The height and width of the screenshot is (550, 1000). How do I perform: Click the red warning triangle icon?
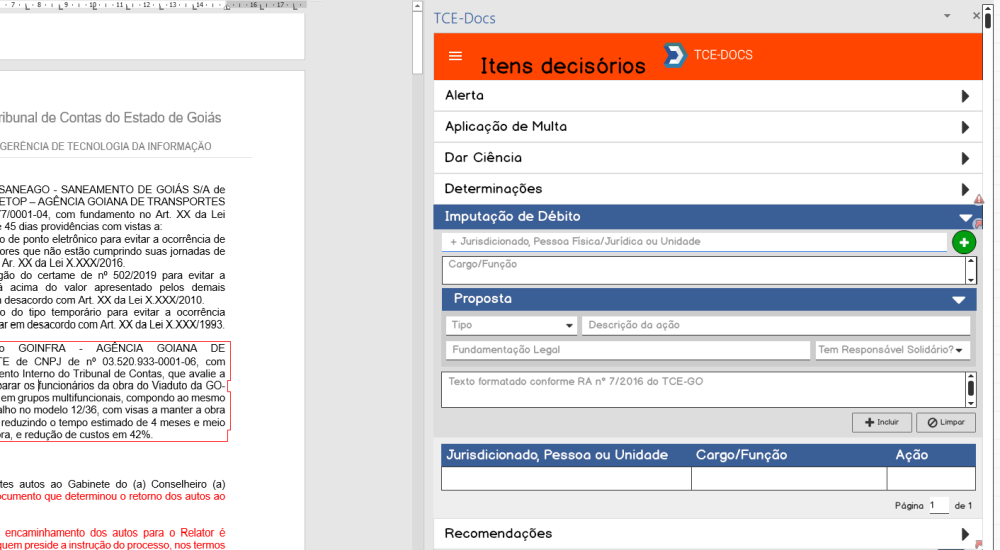(x=979, y=200)
